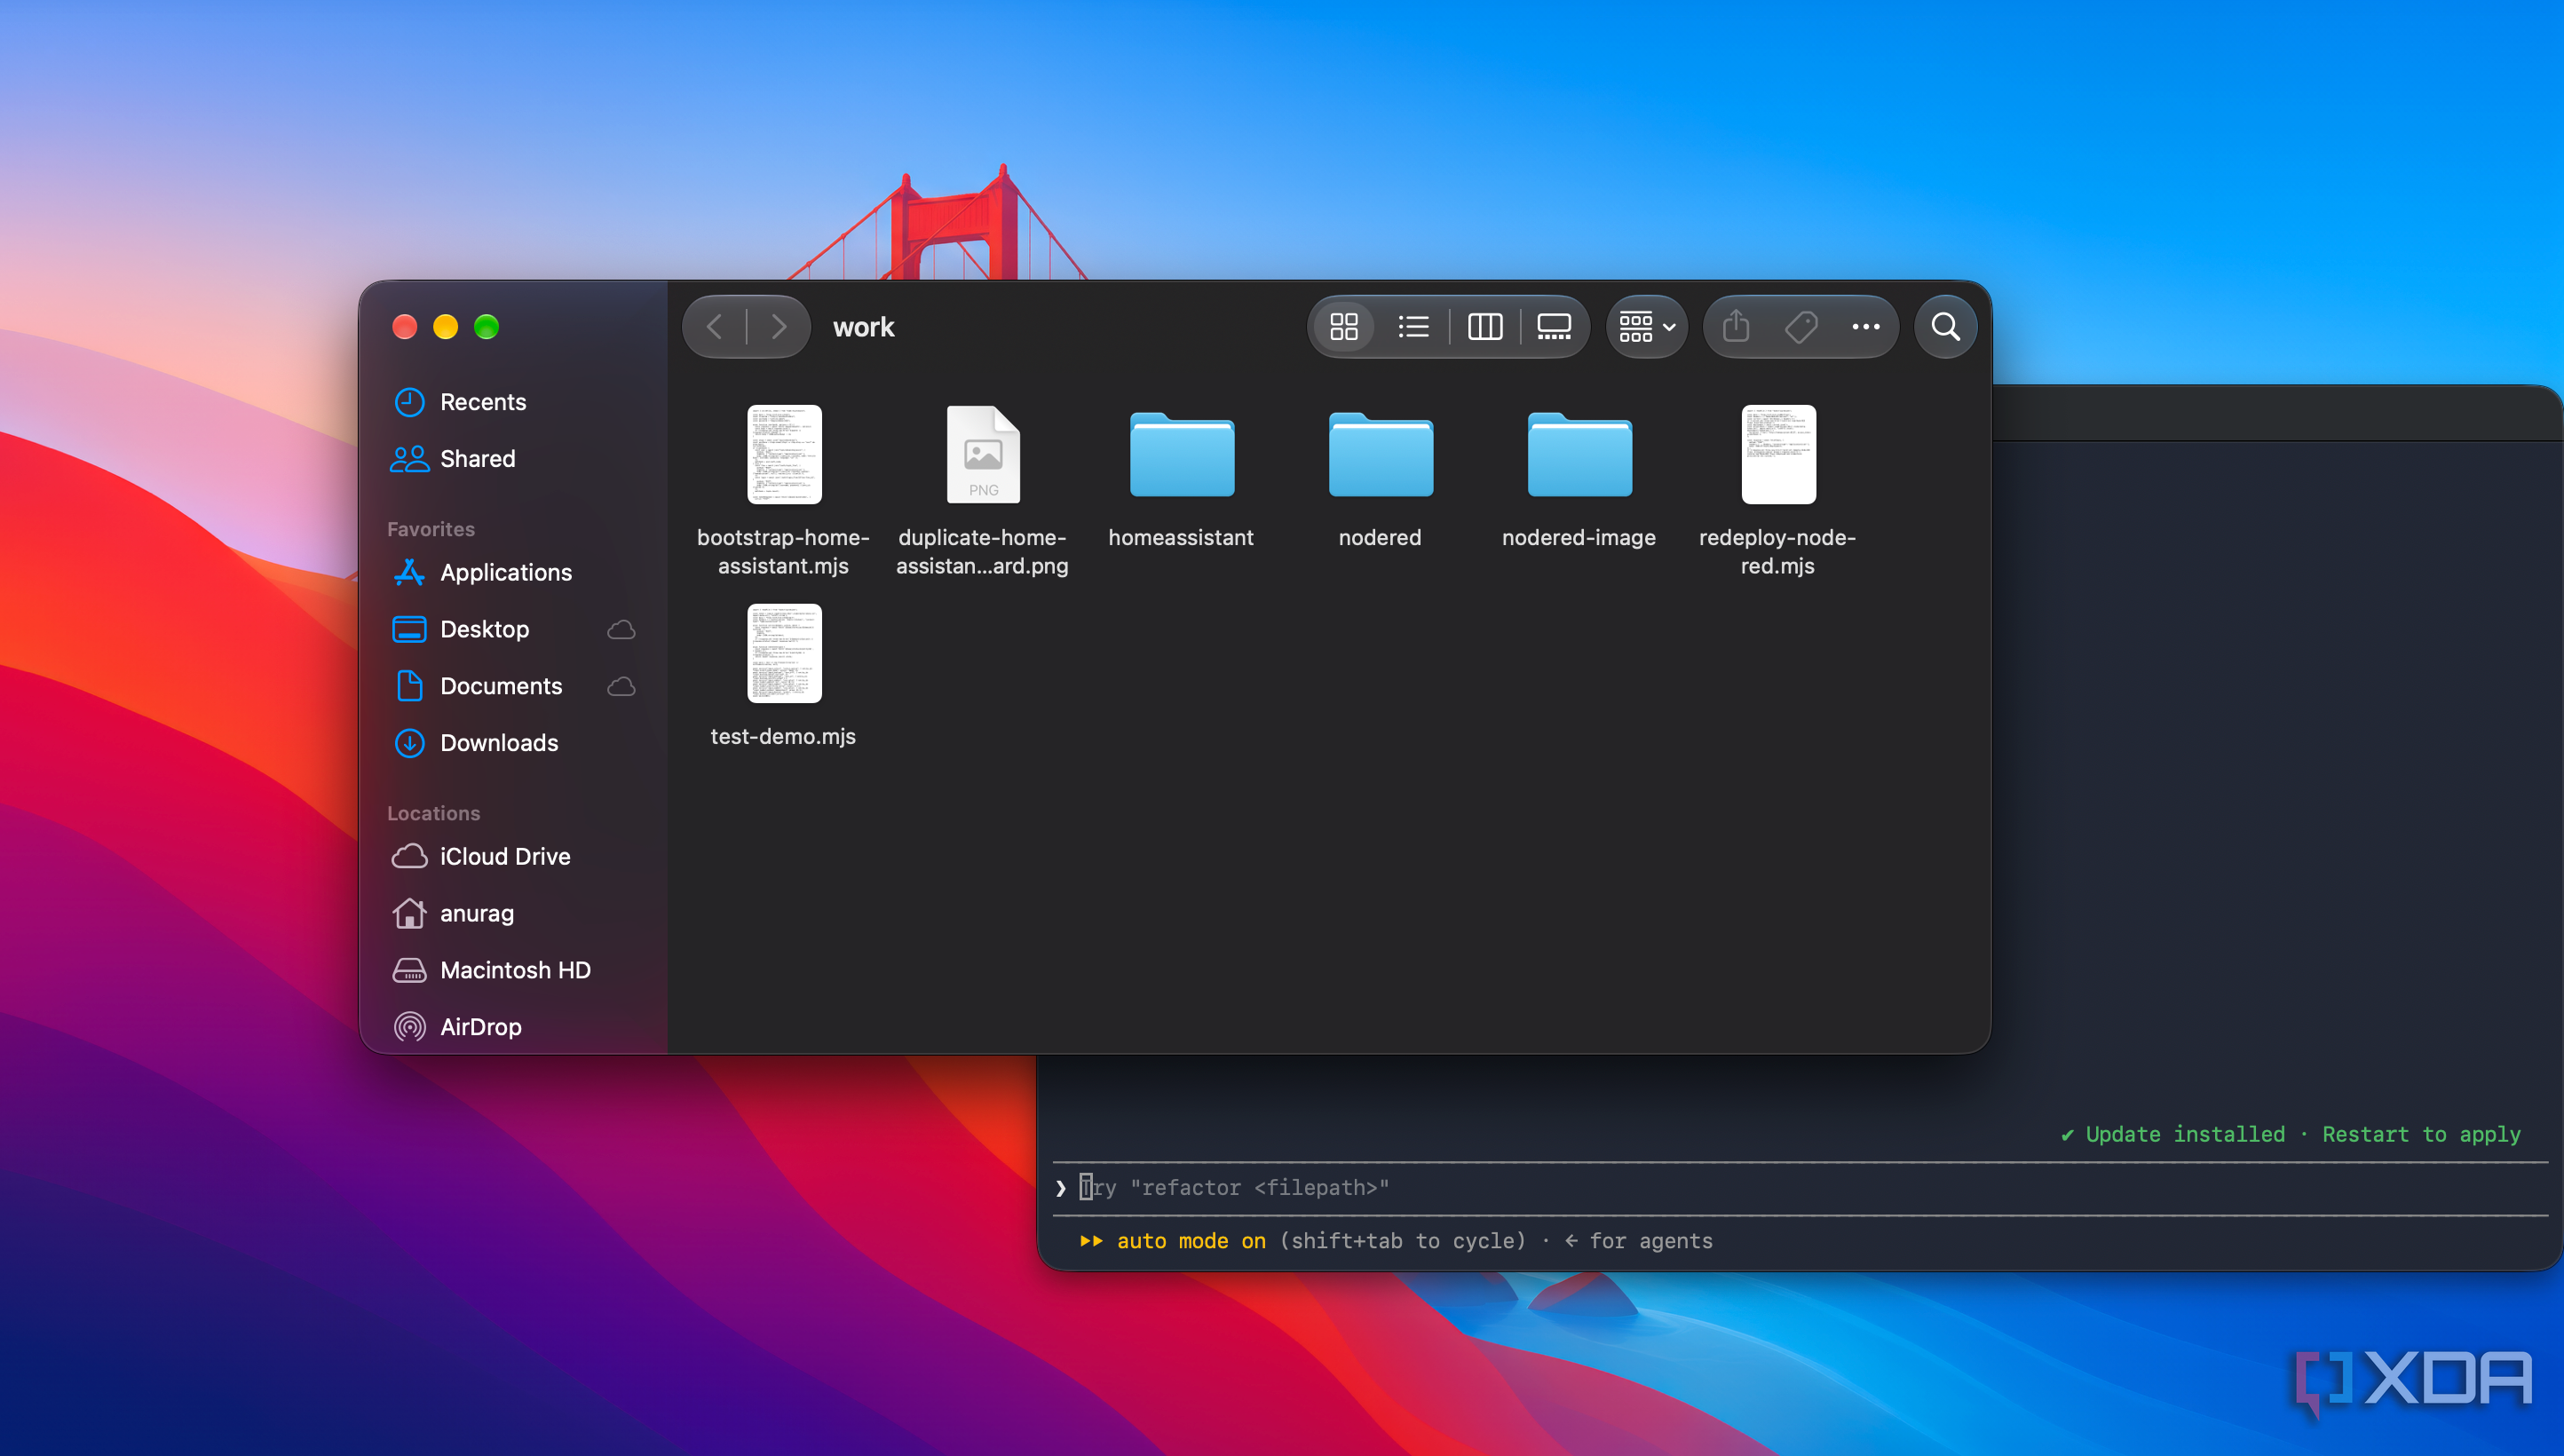Click the iCloud status icon beside Documents
Image resolution: width=2564 pixels, height=1456 pixels.
[621, 687]
